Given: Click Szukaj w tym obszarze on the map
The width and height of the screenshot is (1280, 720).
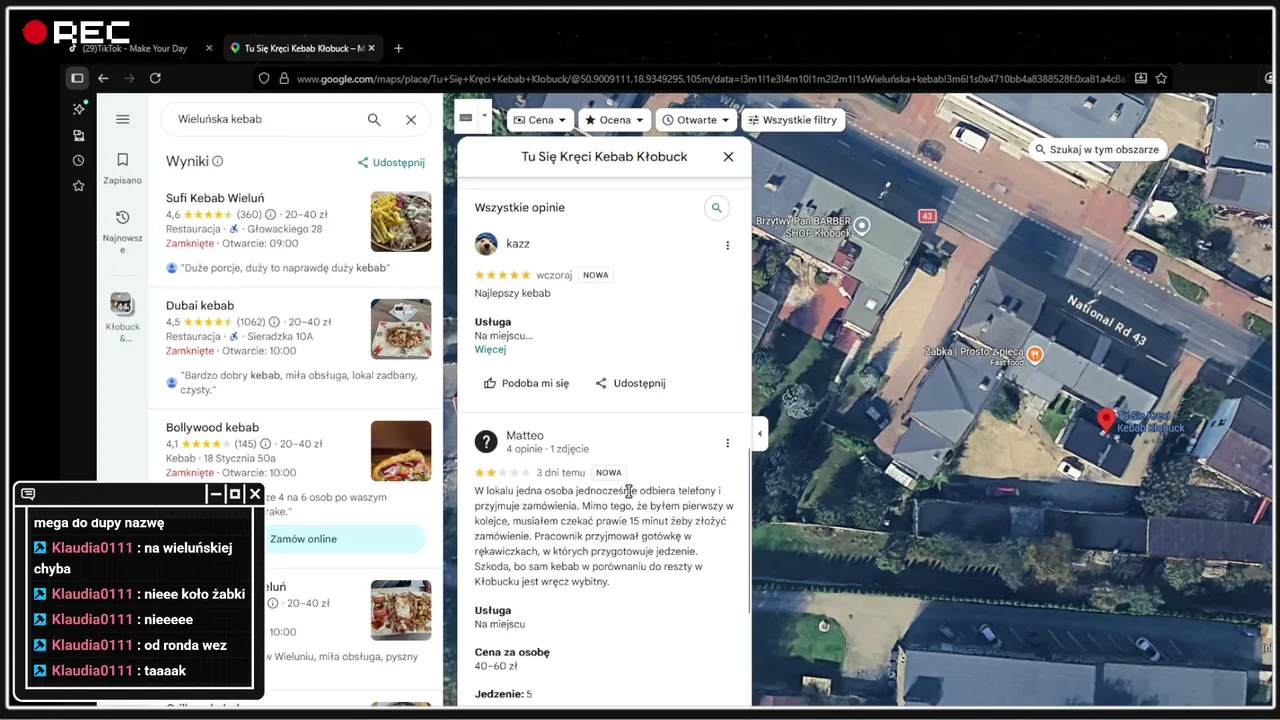Looking at the screenshot, I should (x=1097, y=150).
